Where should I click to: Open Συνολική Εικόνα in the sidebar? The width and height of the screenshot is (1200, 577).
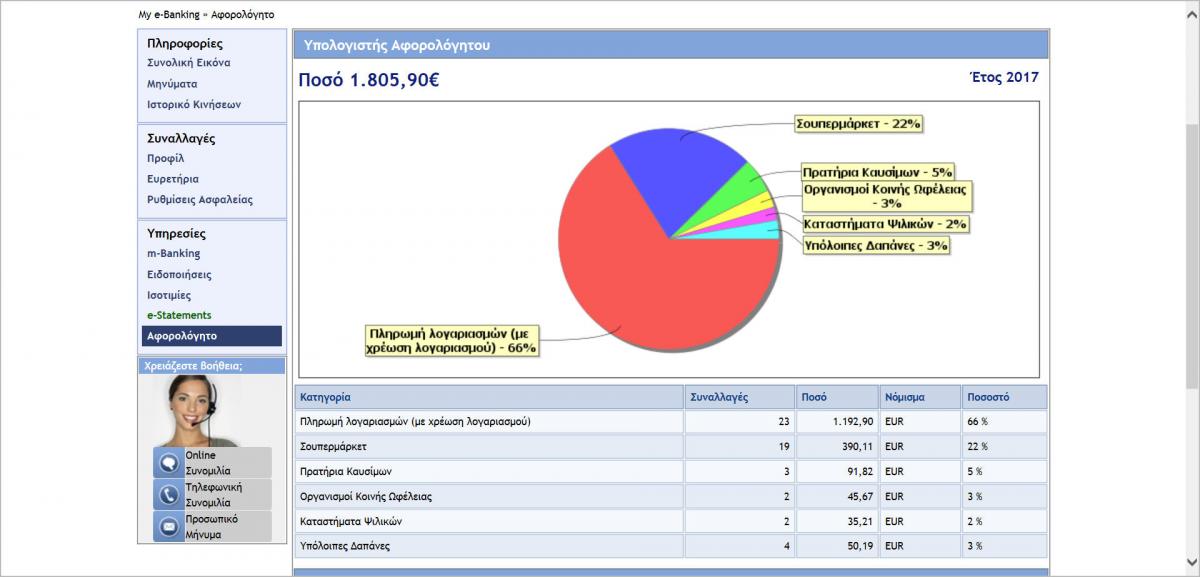pyautogui.click(x=189, y=63)
